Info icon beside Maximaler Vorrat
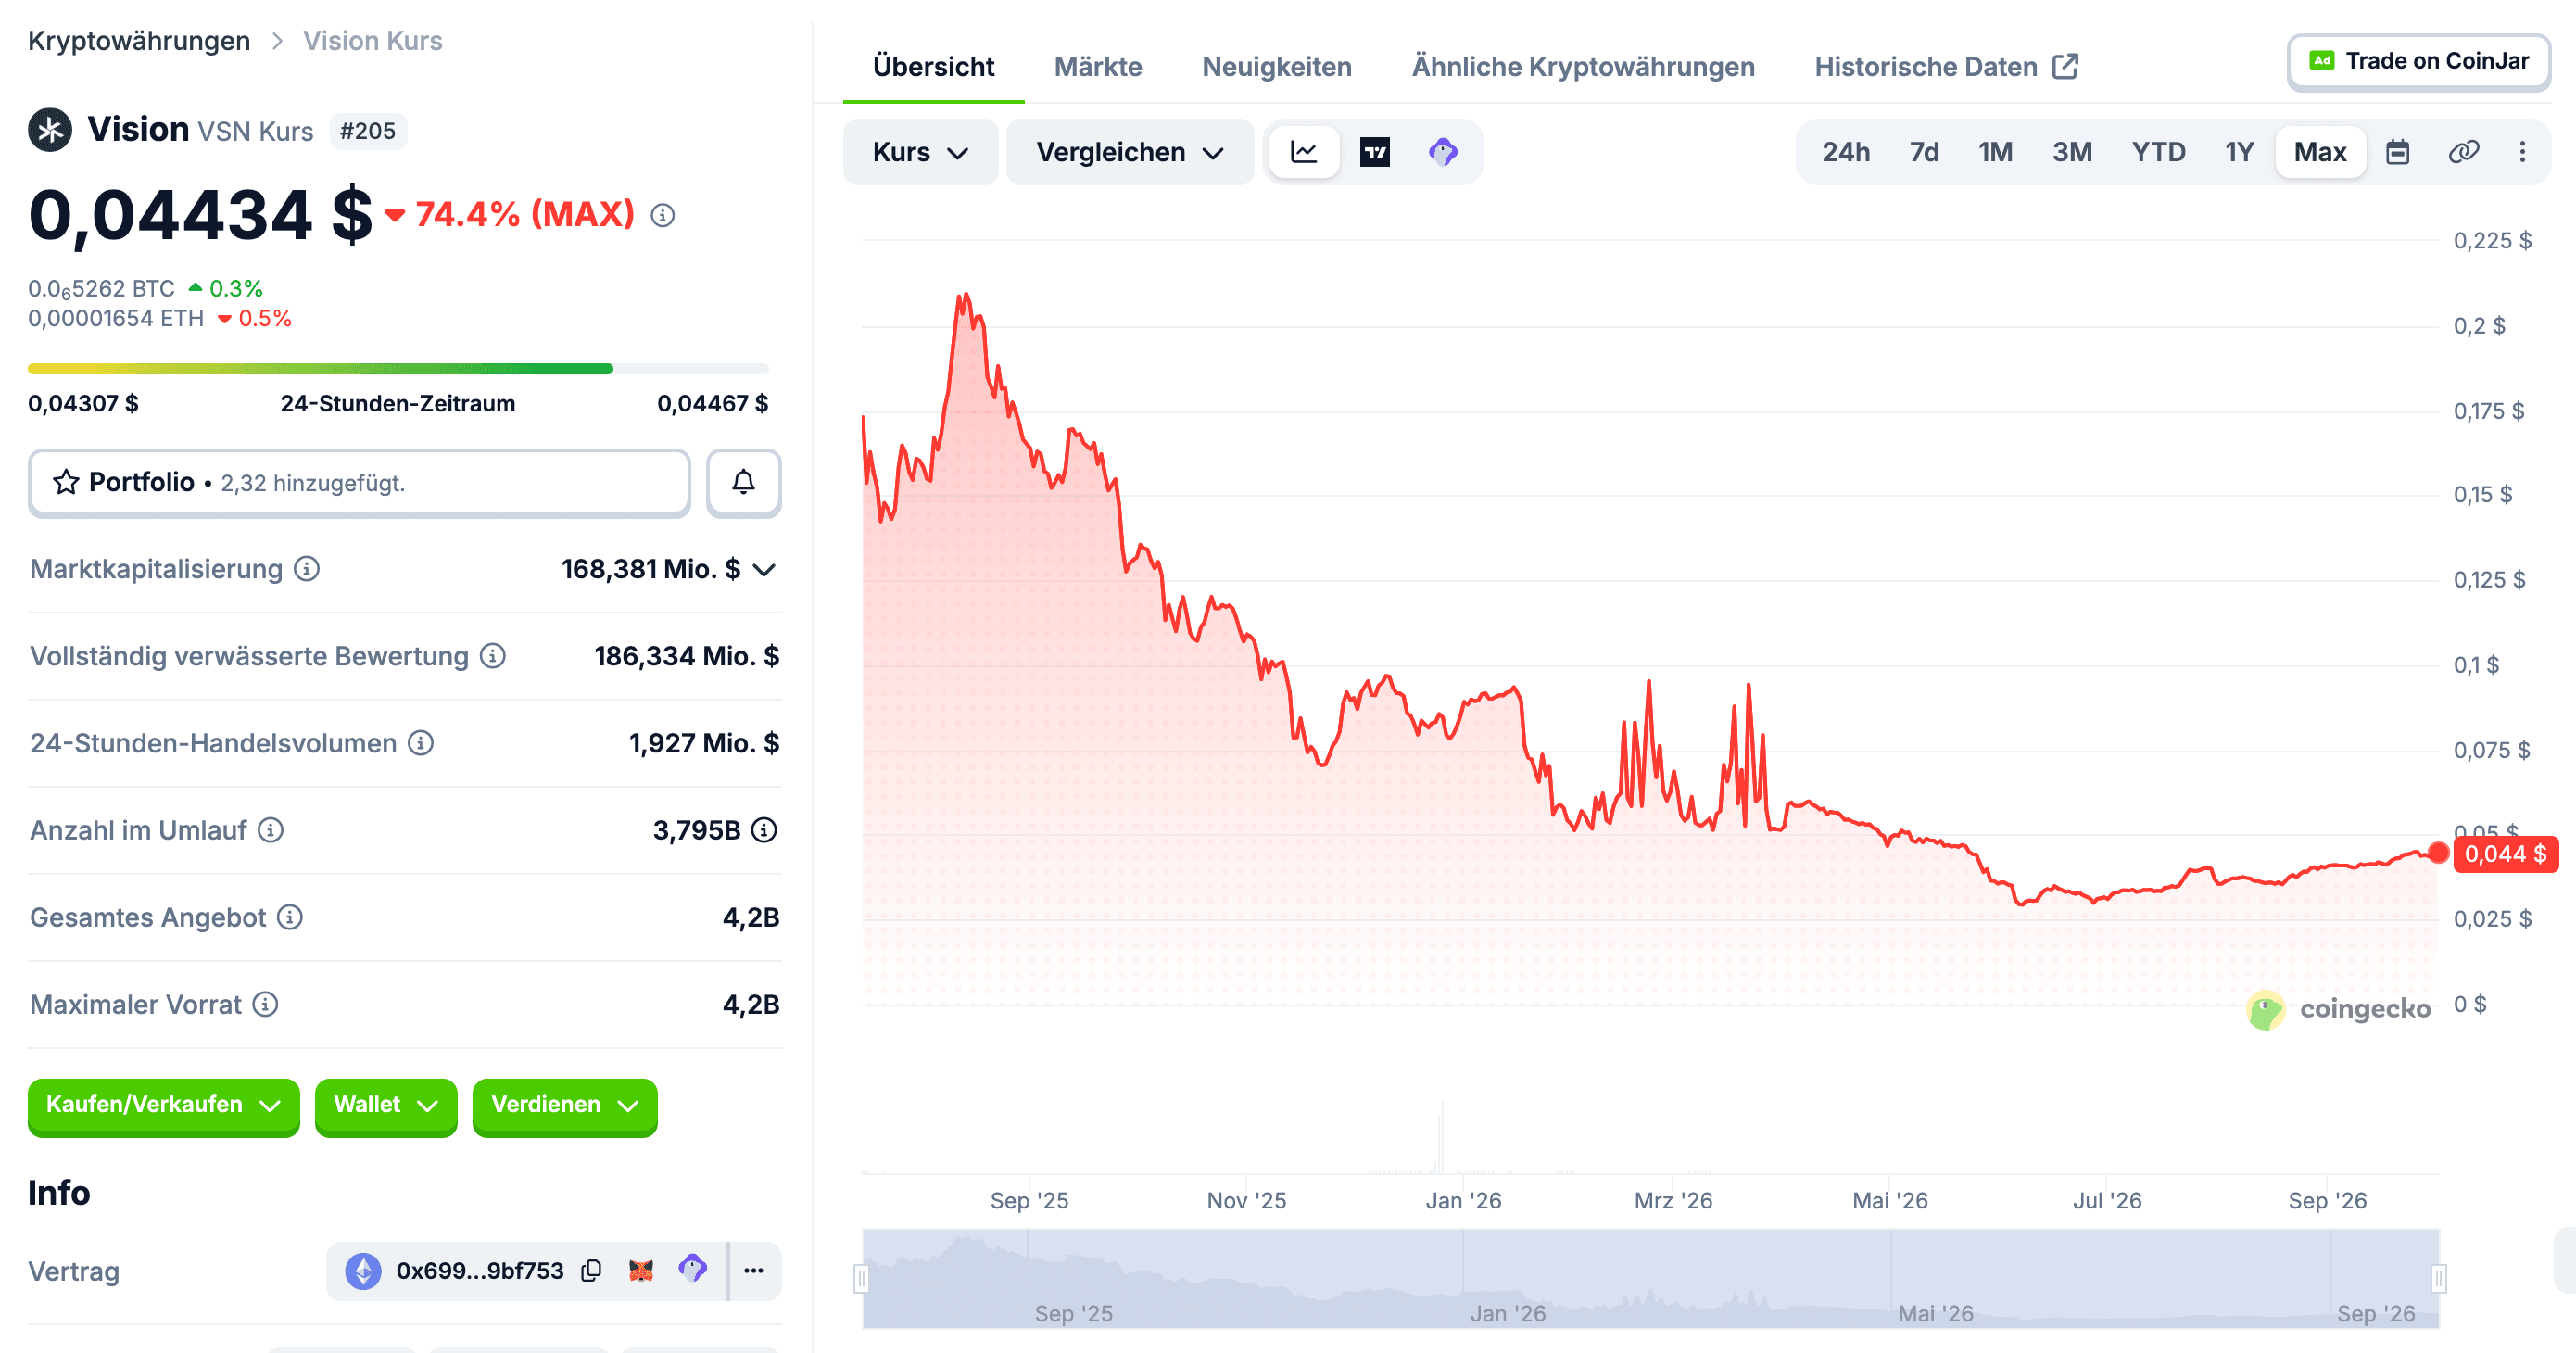Image resolution: width=2576 pixels, height=1353 pixels. click(x=265, y=1004)
